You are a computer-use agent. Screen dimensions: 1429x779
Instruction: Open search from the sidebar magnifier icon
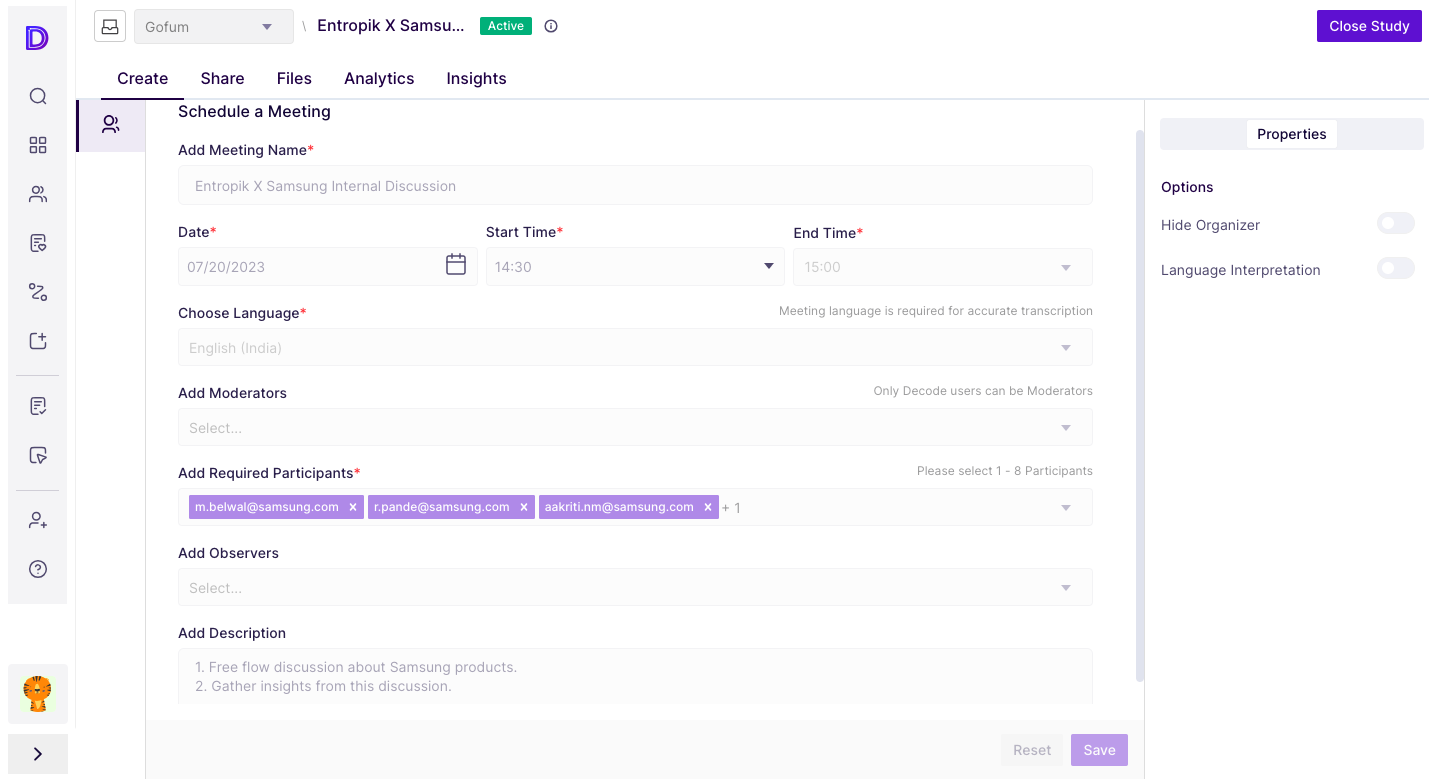[38, 96]
